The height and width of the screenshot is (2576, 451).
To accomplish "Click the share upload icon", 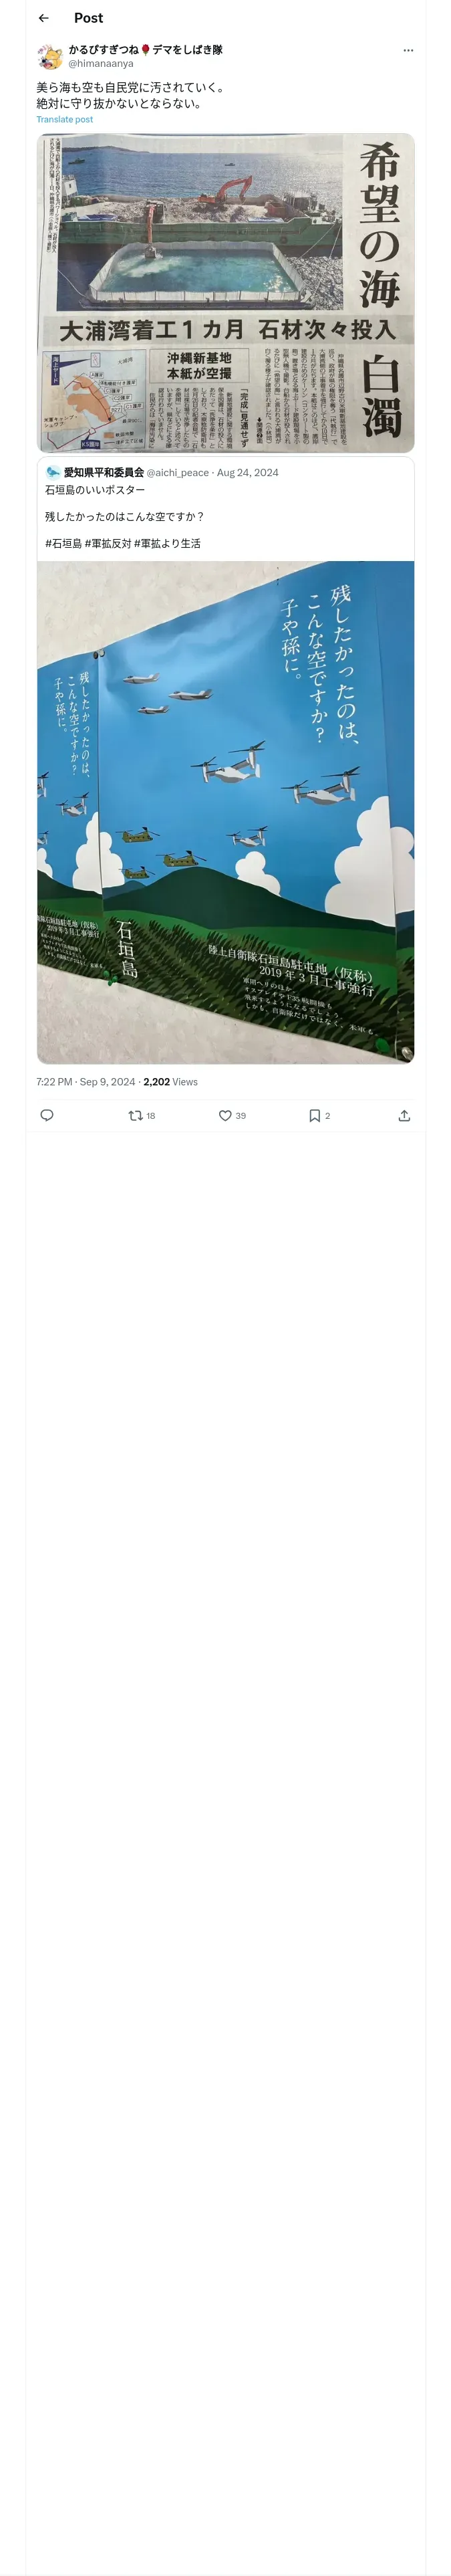I will click(404, 1115).
